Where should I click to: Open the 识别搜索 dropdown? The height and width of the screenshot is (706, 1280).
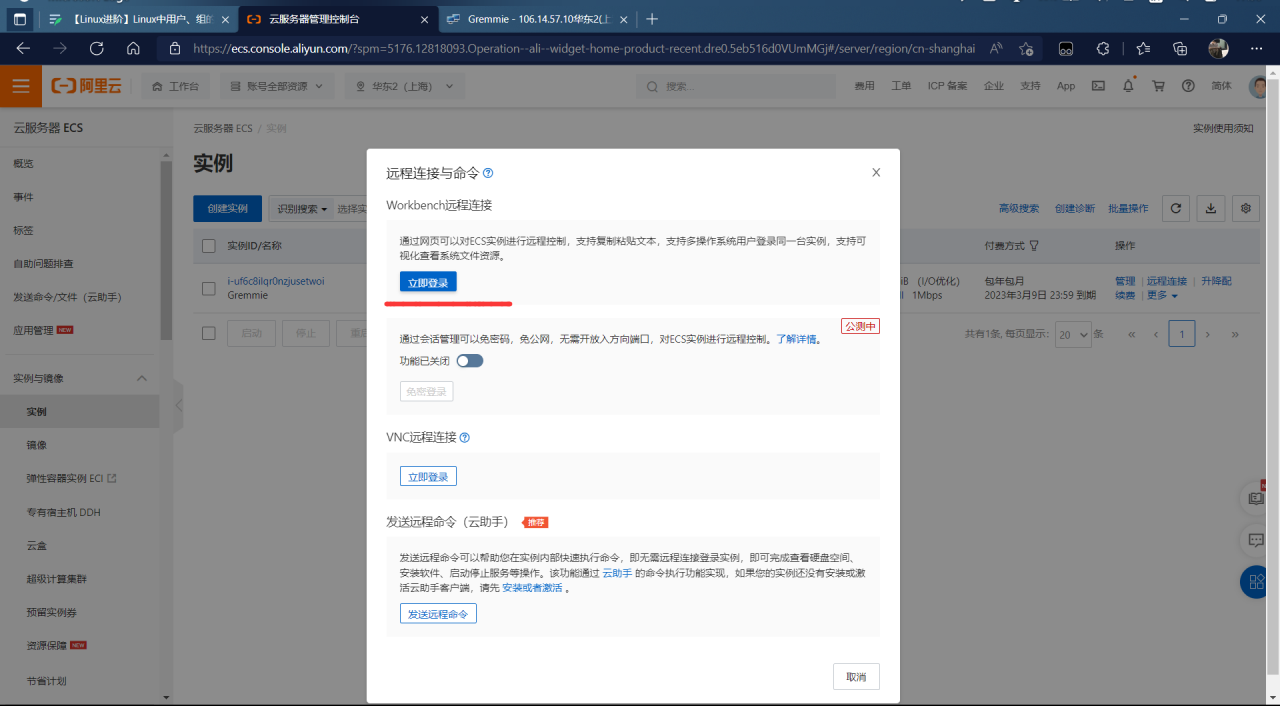point(303,209)
